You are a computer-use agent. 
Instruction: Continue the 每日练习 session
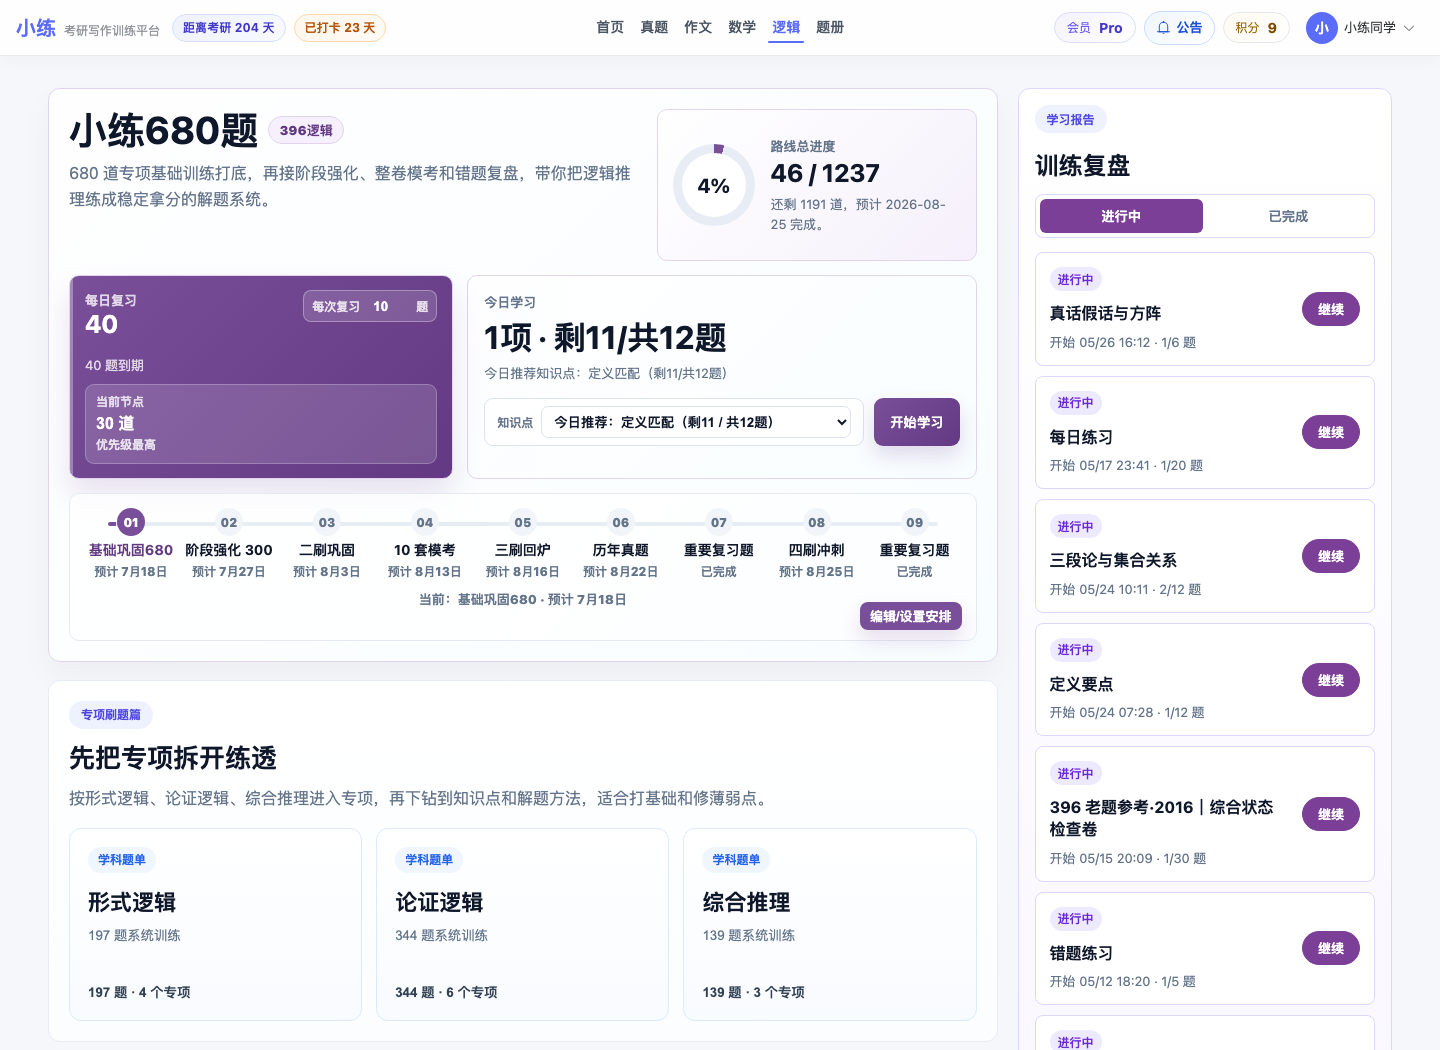[1331, 432]
